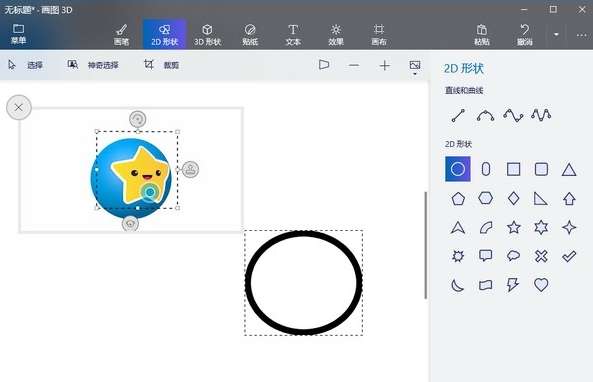Choose the checkmark shape
The height and width of the screenshot is (382, 593).
(569, 256)
